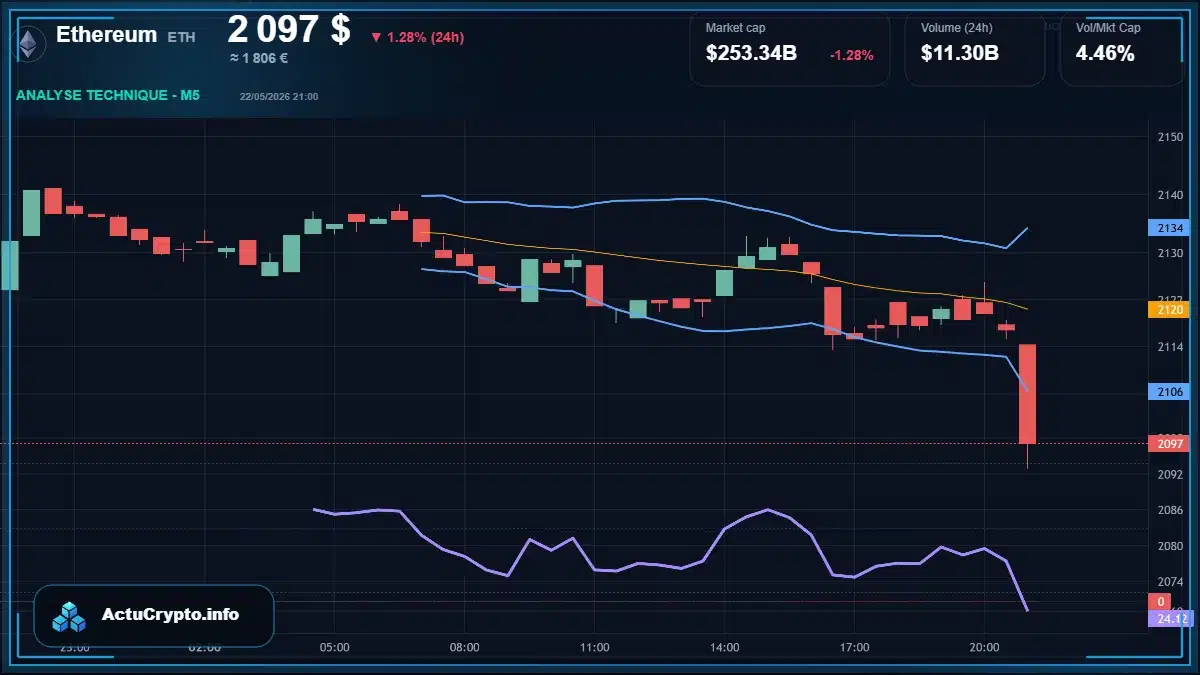Click the 4.46% Vol/Mkt Cap value

click(1105, 54)
